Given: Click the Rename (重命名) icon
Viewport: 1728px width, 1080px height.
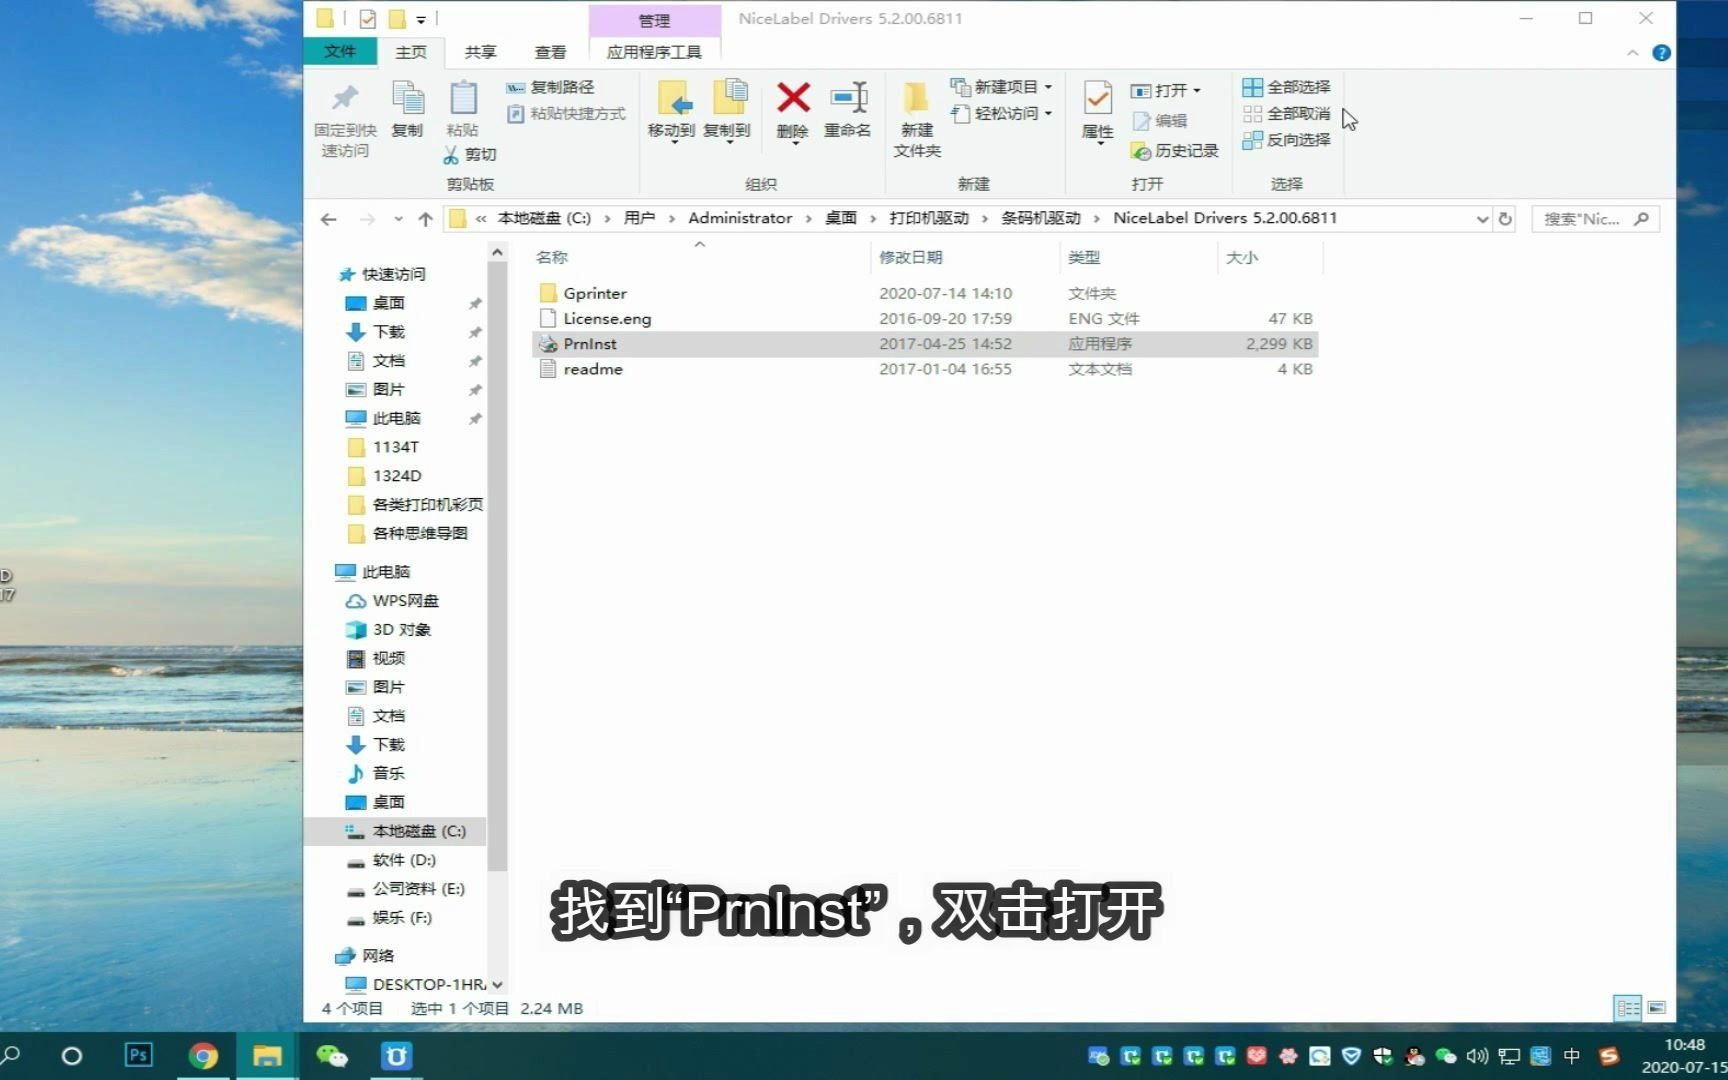Looking at the screenshot, I should tap(848, 98).
